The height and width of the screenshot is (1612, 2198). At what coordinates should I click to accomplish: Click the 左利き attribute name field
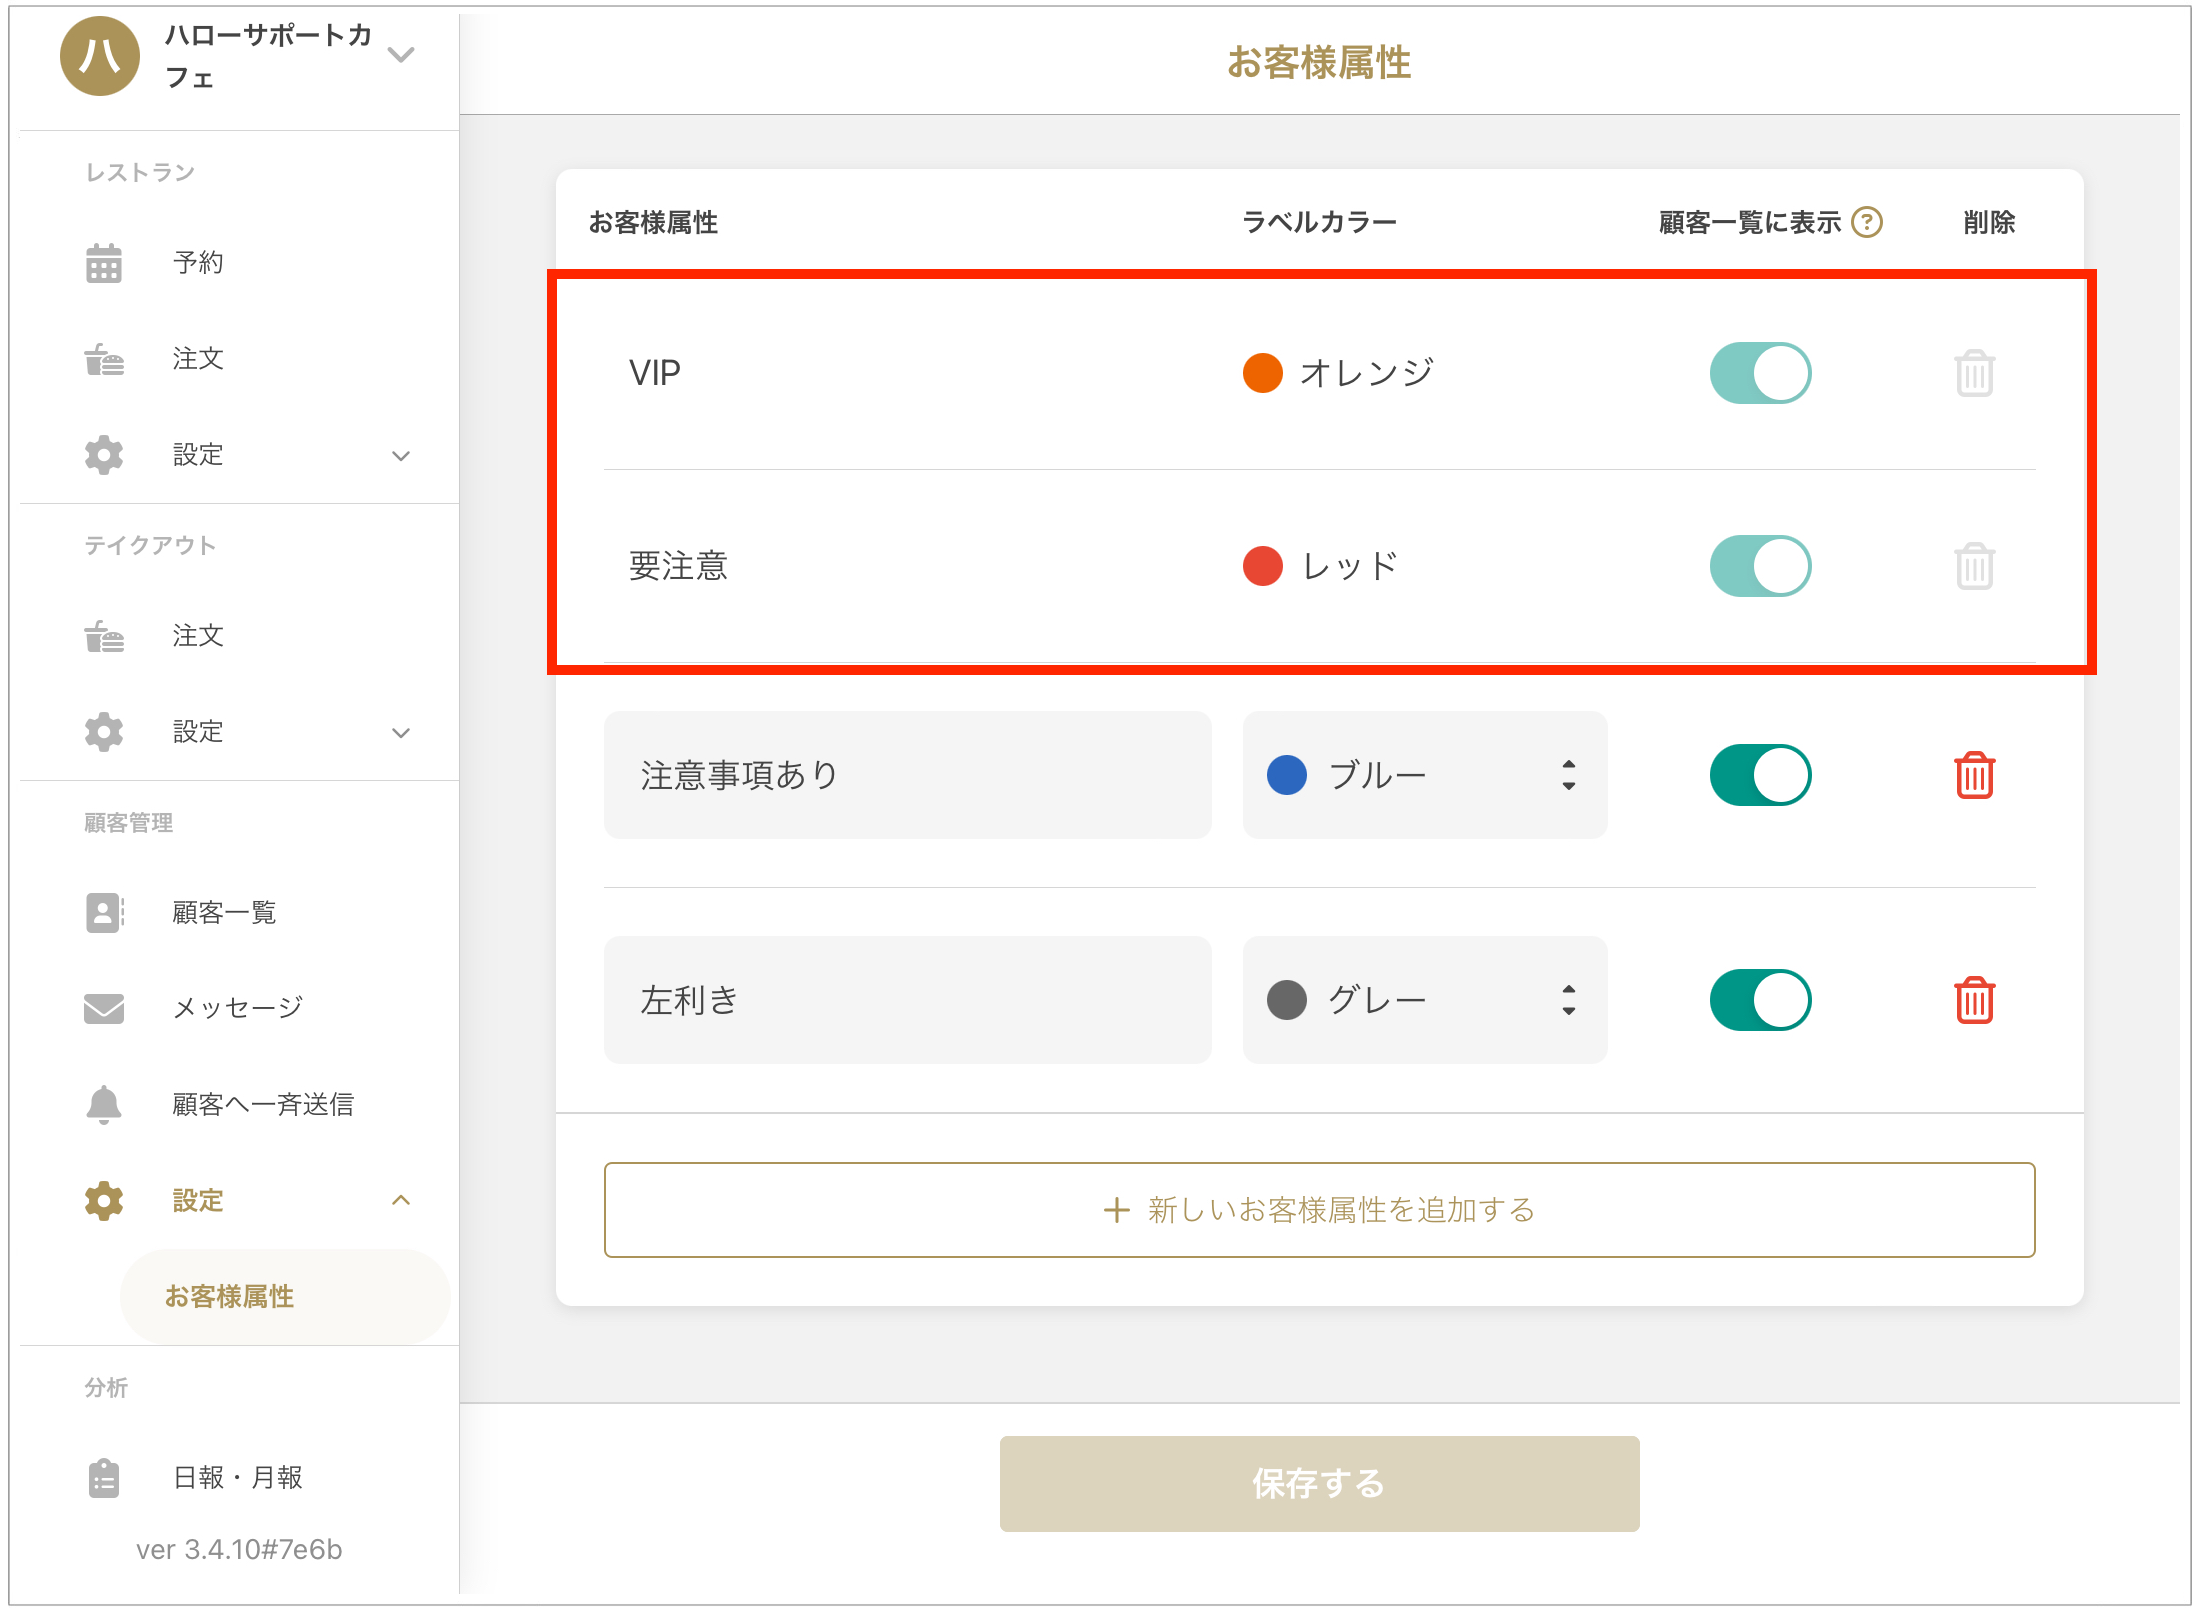point(907,1000)
